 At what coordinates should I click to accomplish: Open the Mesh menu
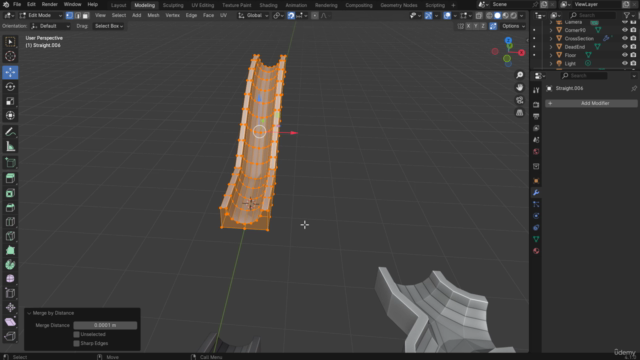pyautogui.click(x=153, y=16)
